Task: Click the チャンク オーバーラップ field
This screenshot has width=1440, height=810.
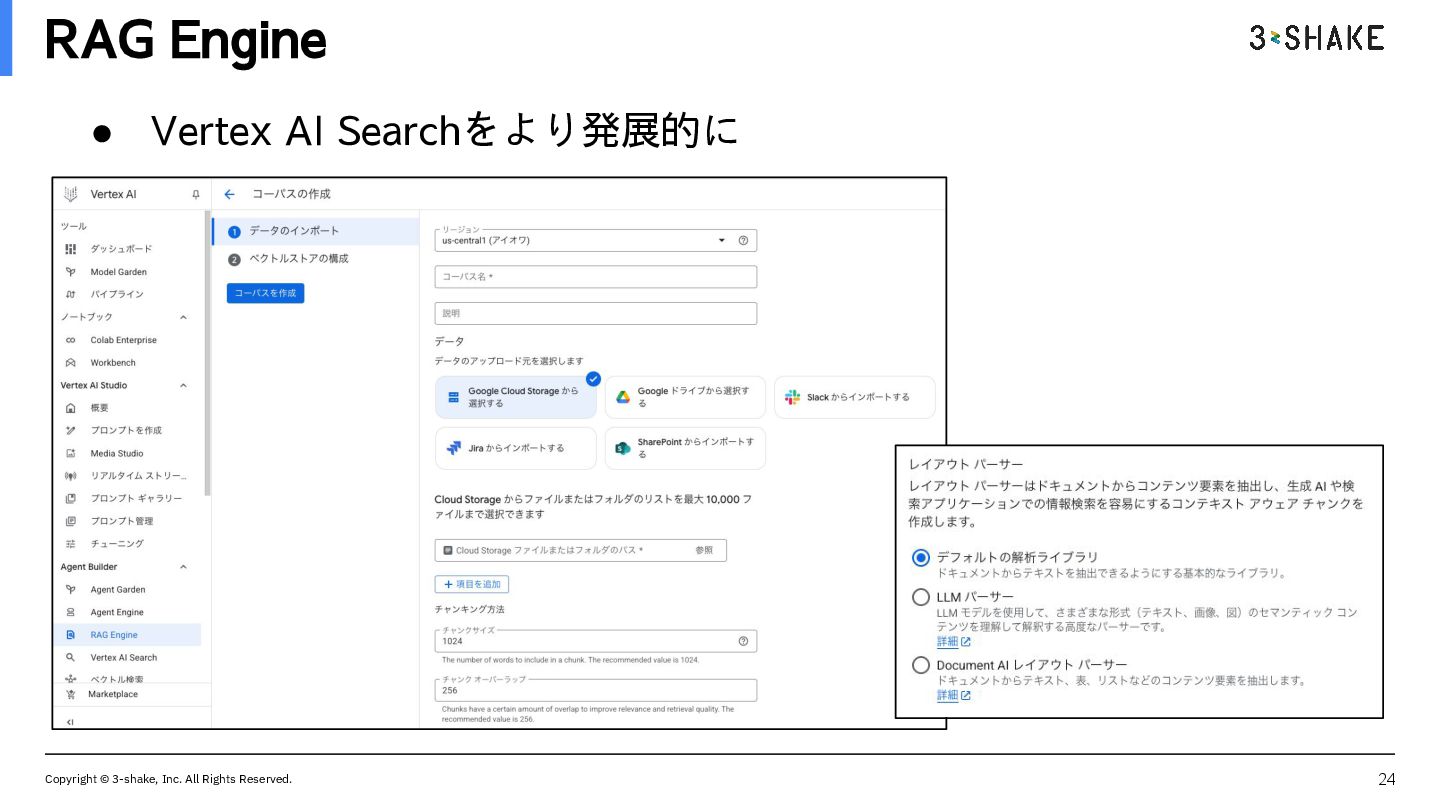Action: click(x=596, y=690)
